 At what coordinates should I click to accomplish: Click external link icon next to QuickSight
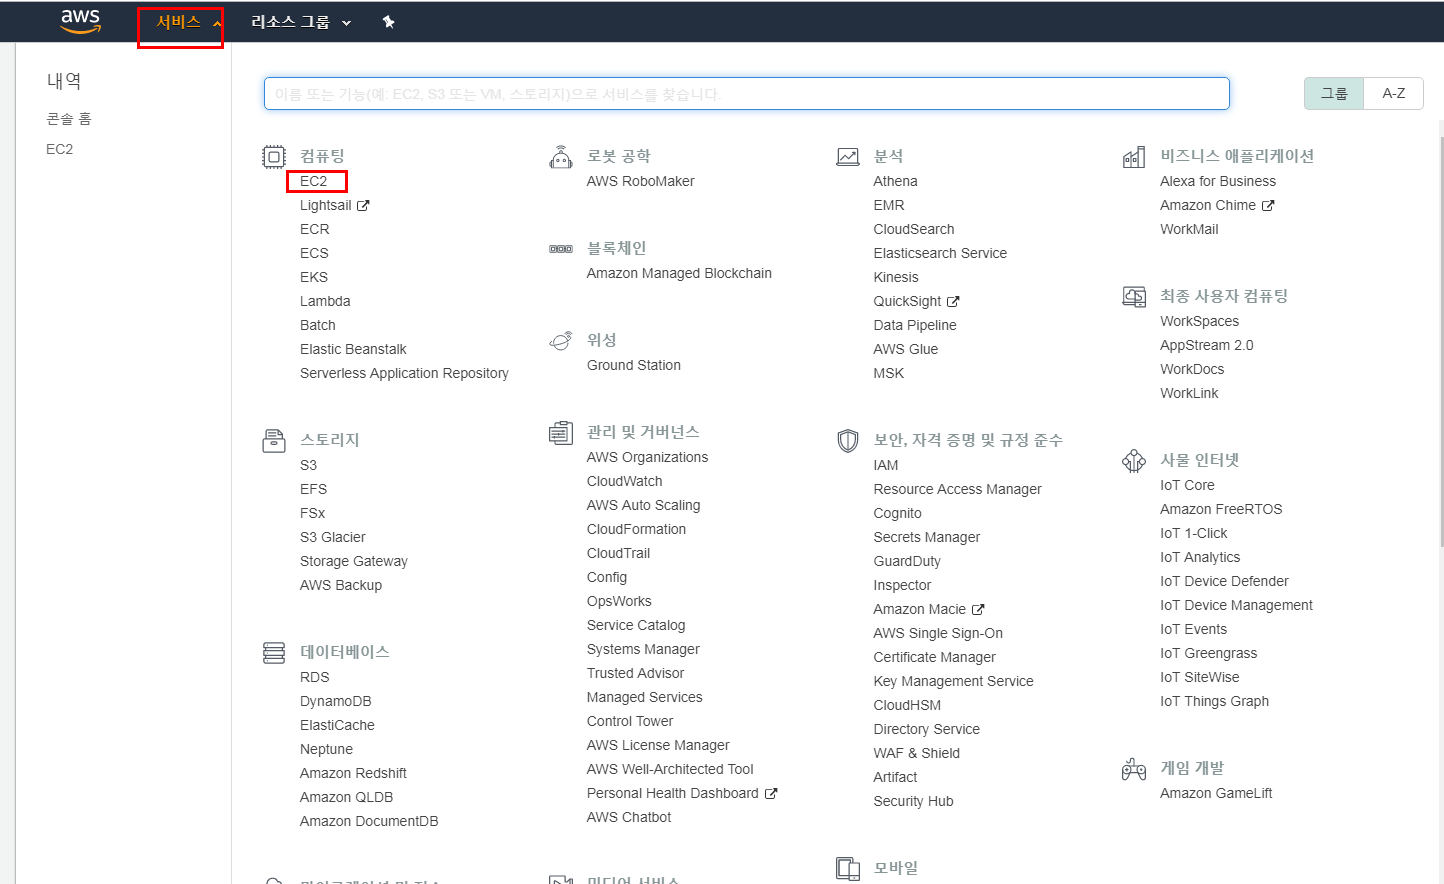(x=953, y=302)
